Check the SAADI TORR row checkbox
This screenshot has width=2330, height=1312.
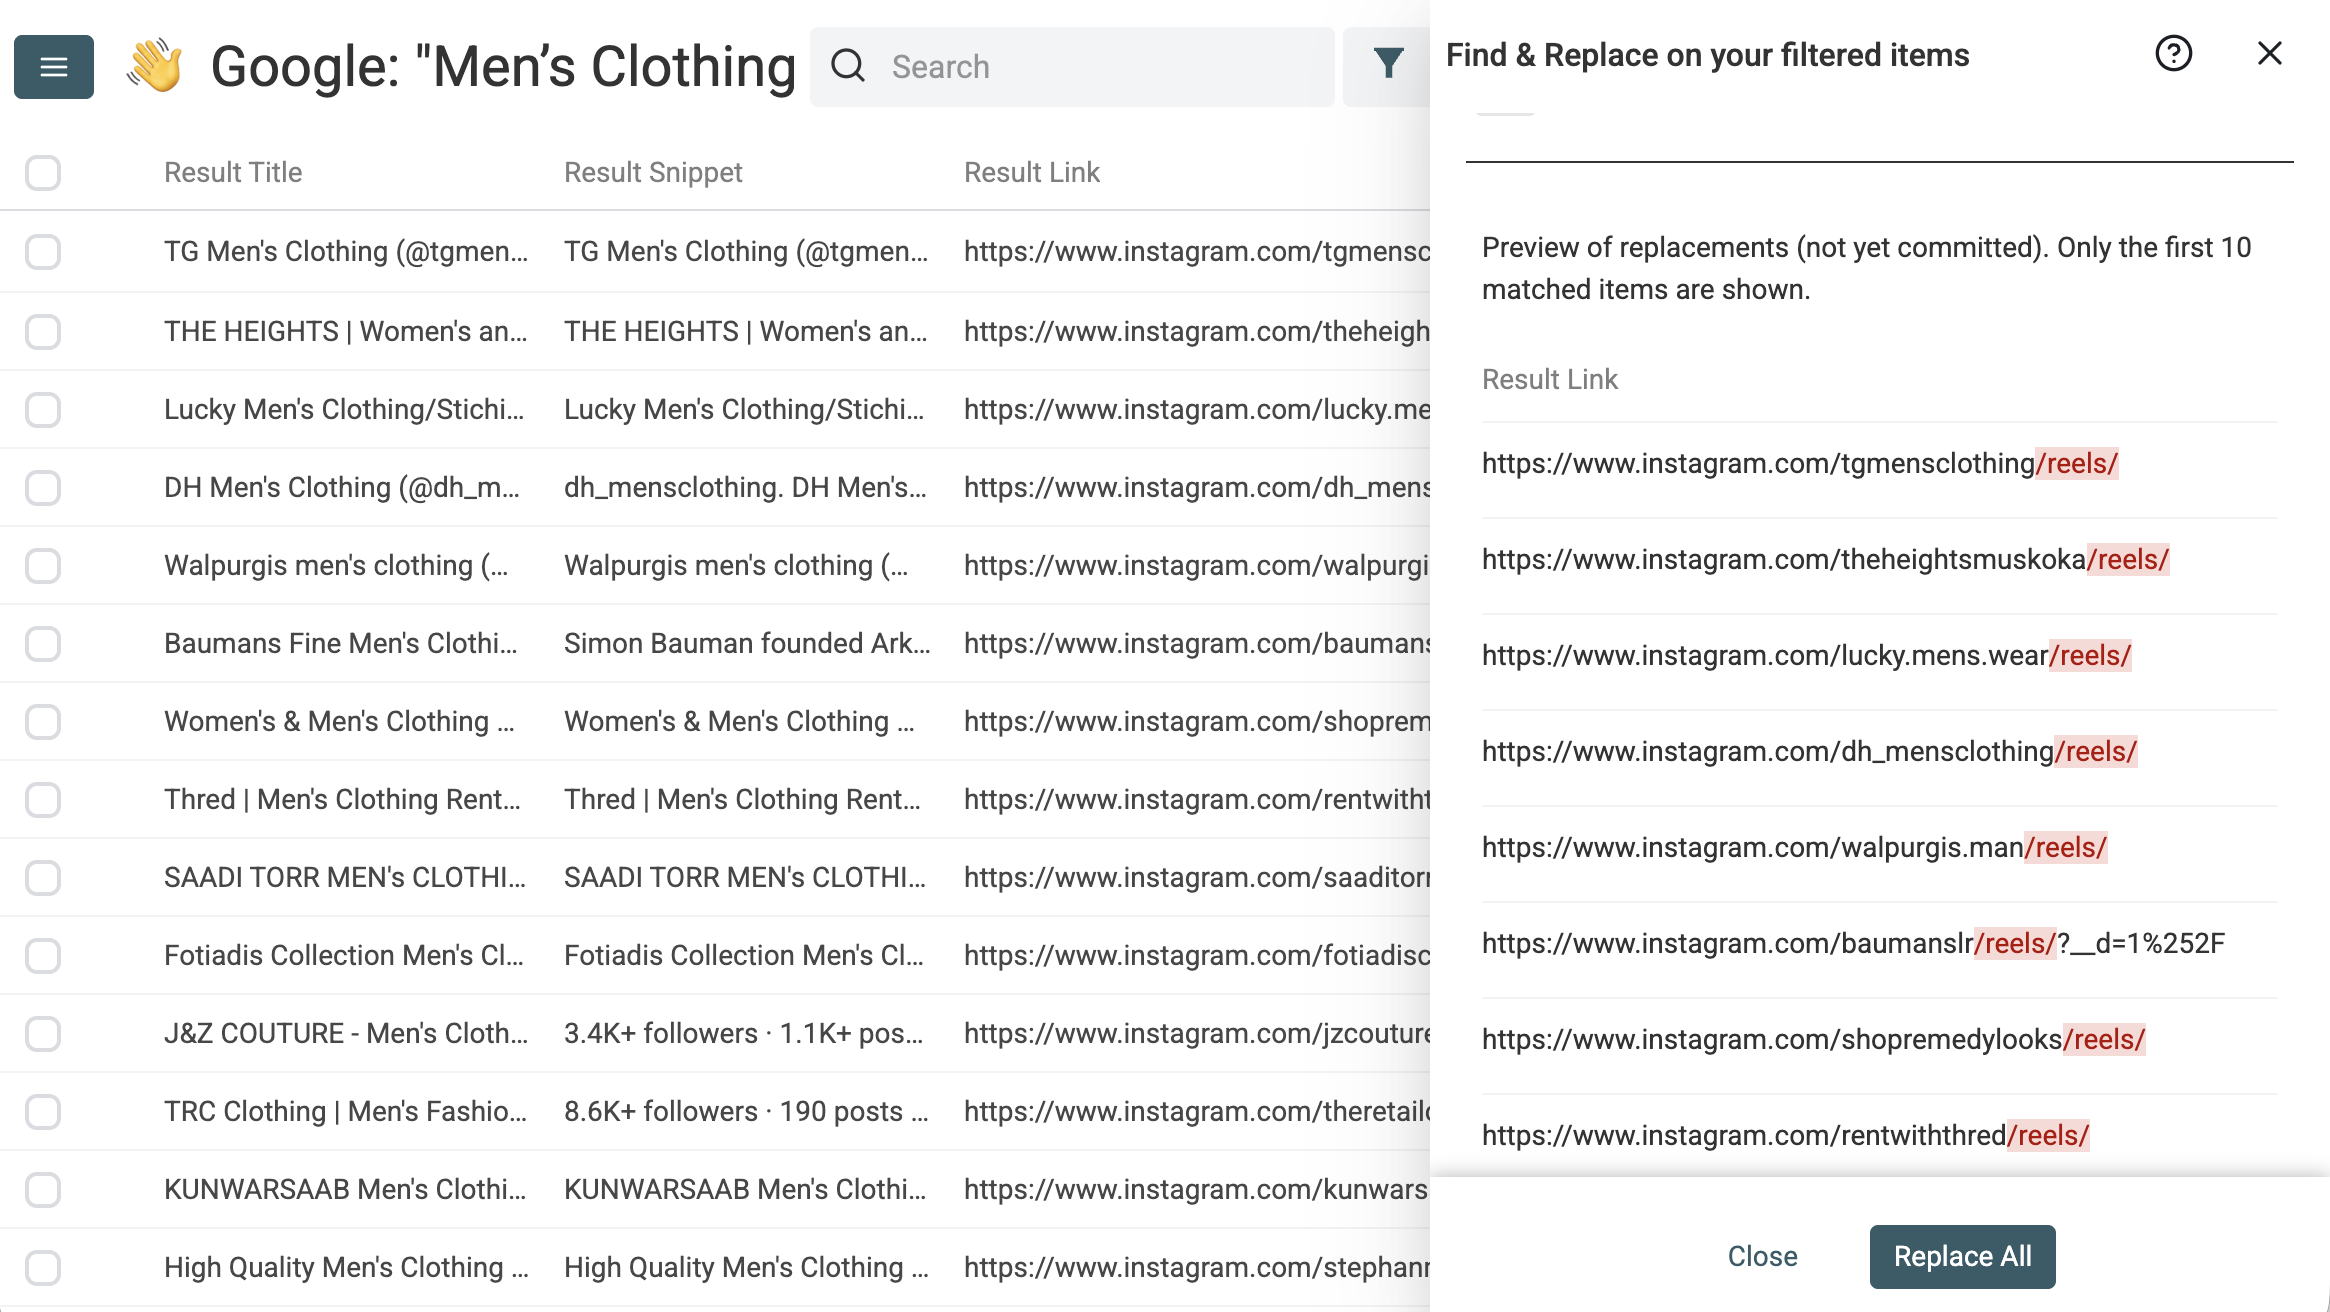pos(43,878)
